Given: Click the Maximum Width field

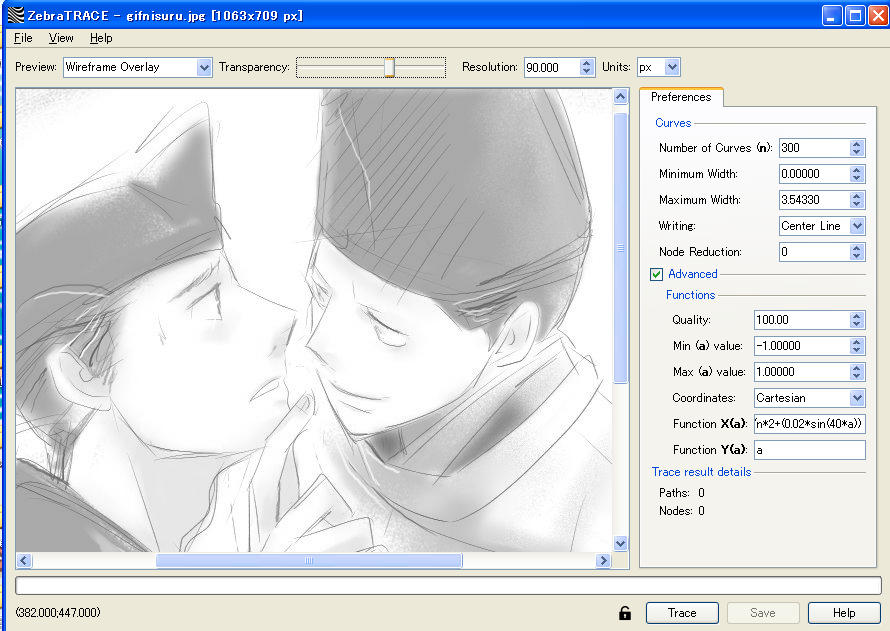Looking at the screenshot, I should tap(815, 200).
